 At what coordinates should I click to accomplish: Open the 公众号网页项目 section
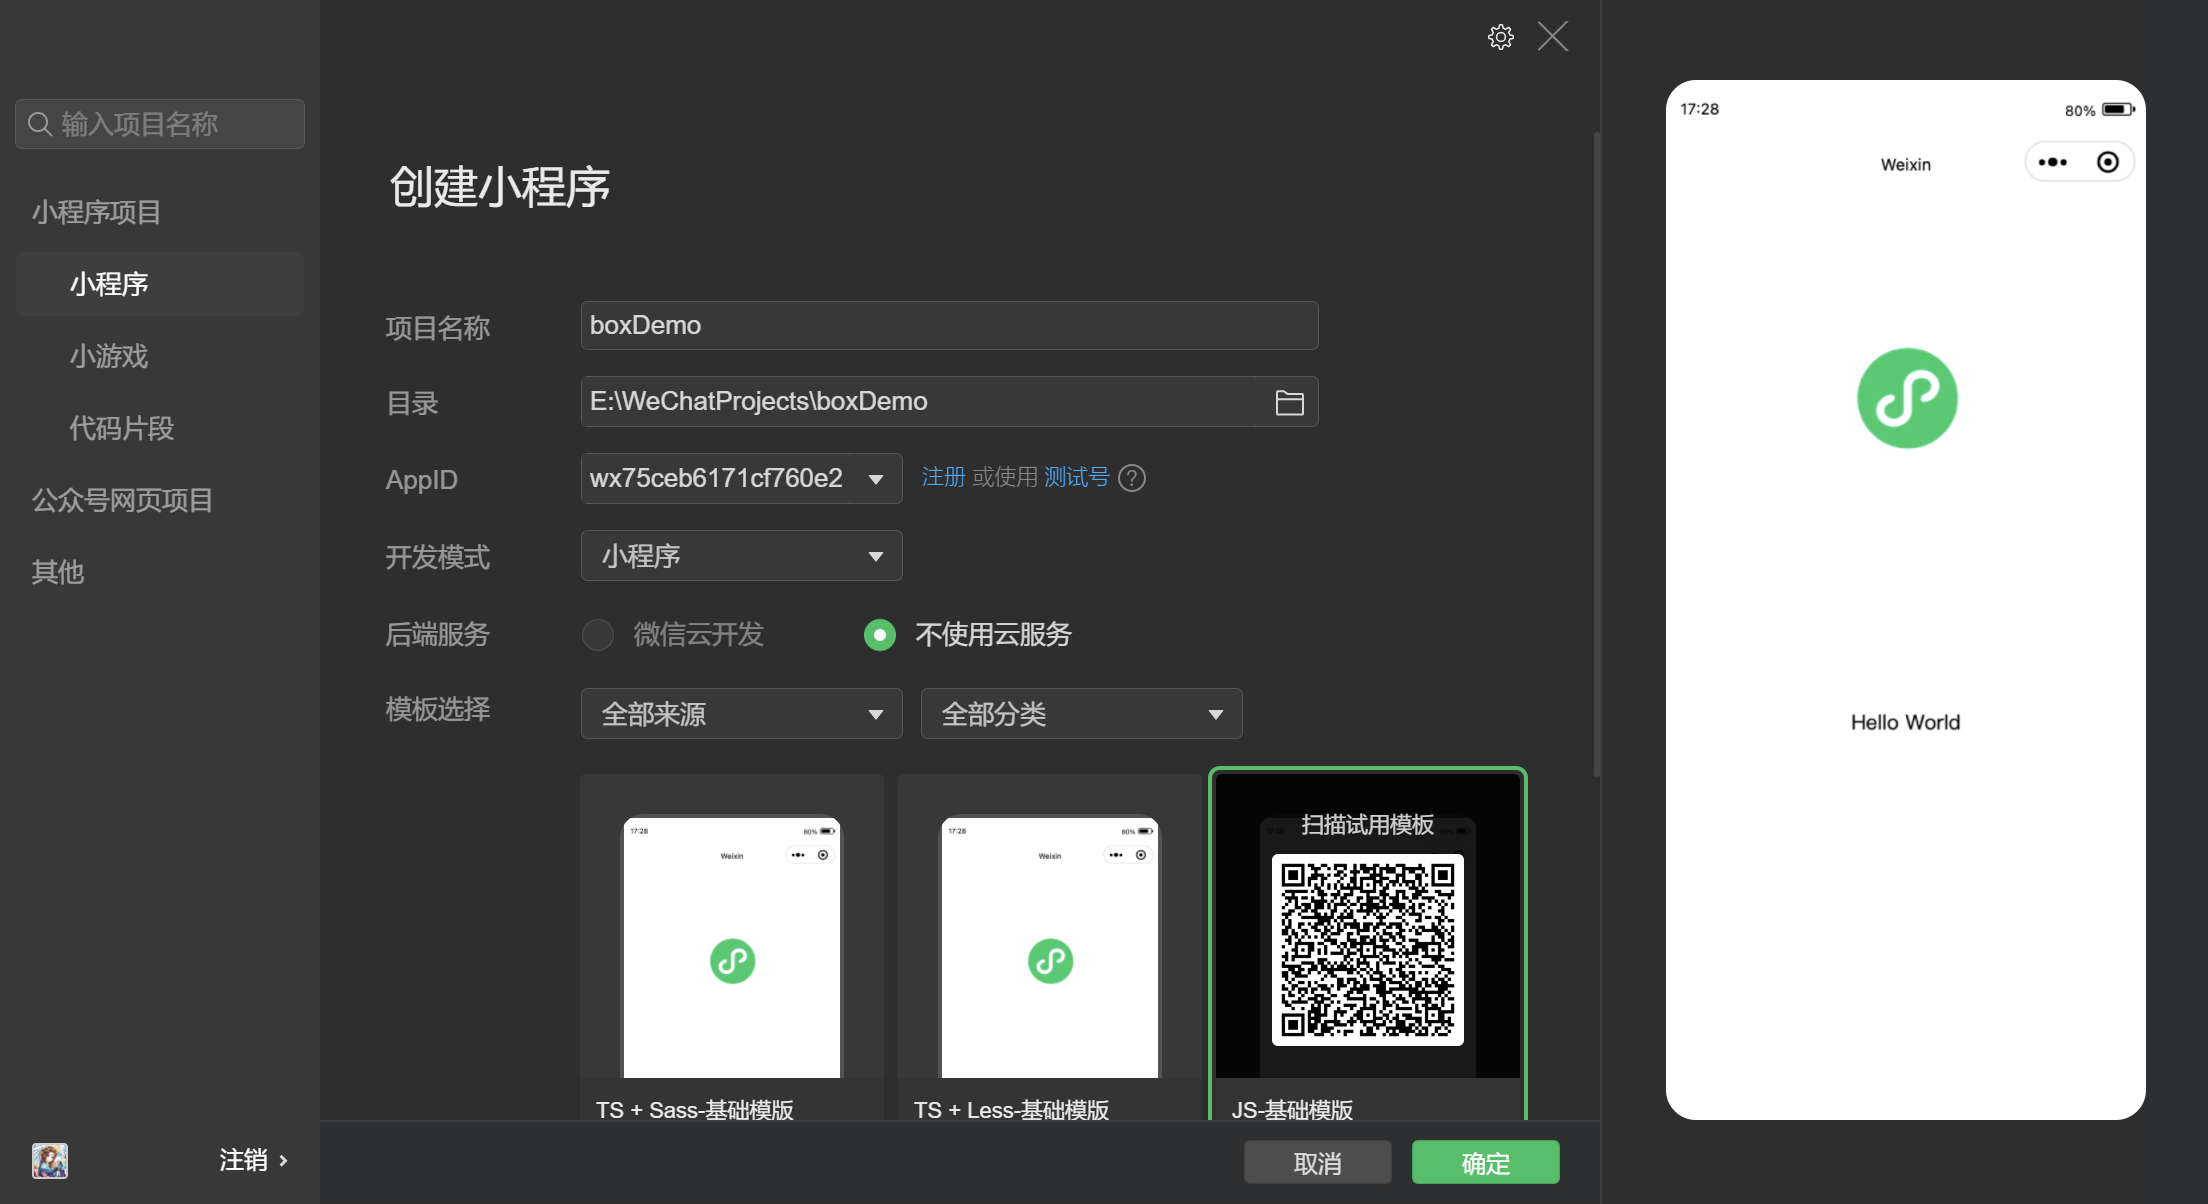pyautogui.click(x=122, y=500)
